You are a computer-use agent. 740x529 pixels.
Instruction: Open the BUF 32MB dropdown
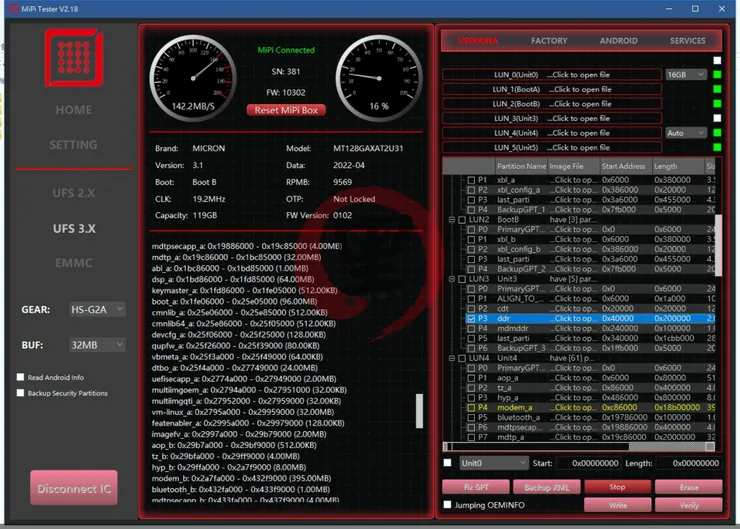click(x=97, y=345)
